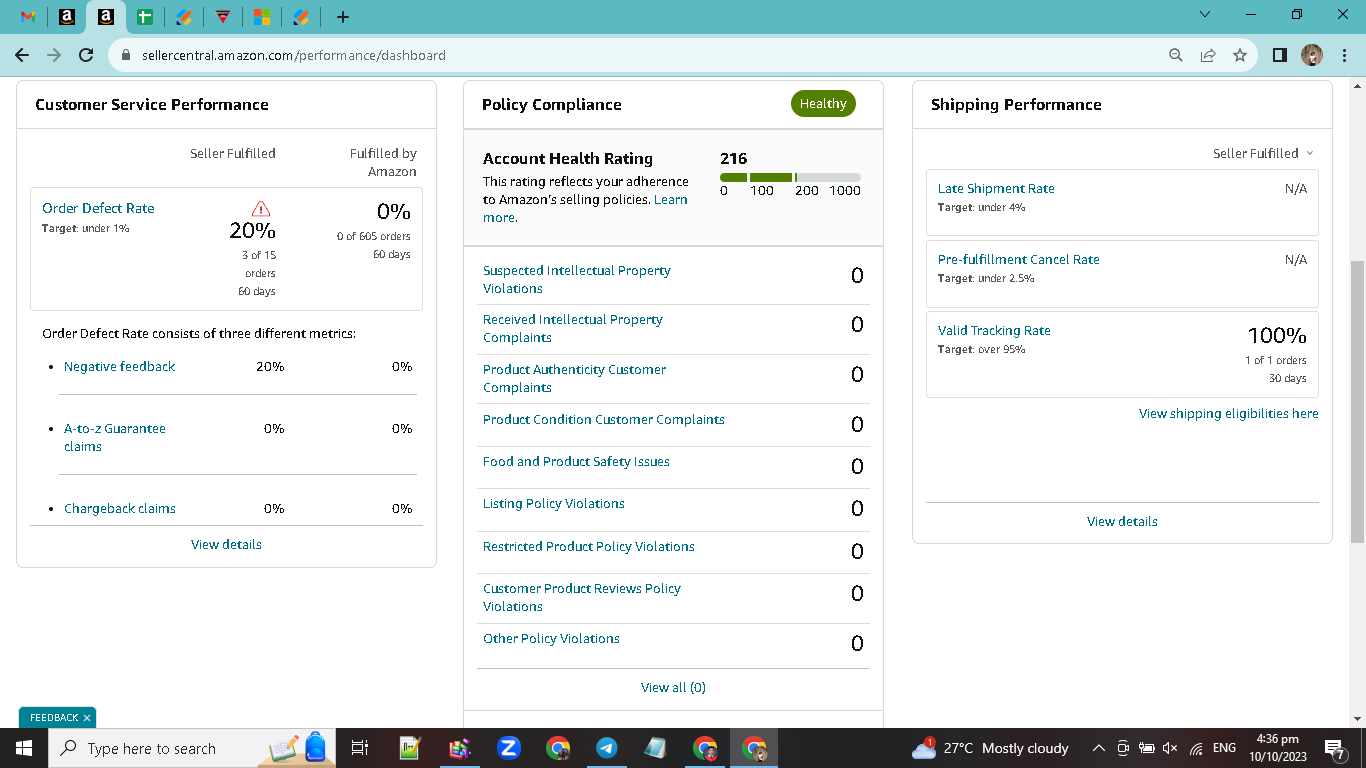
Task: Click the Account Health Rating progress bar
Action: 790,177
